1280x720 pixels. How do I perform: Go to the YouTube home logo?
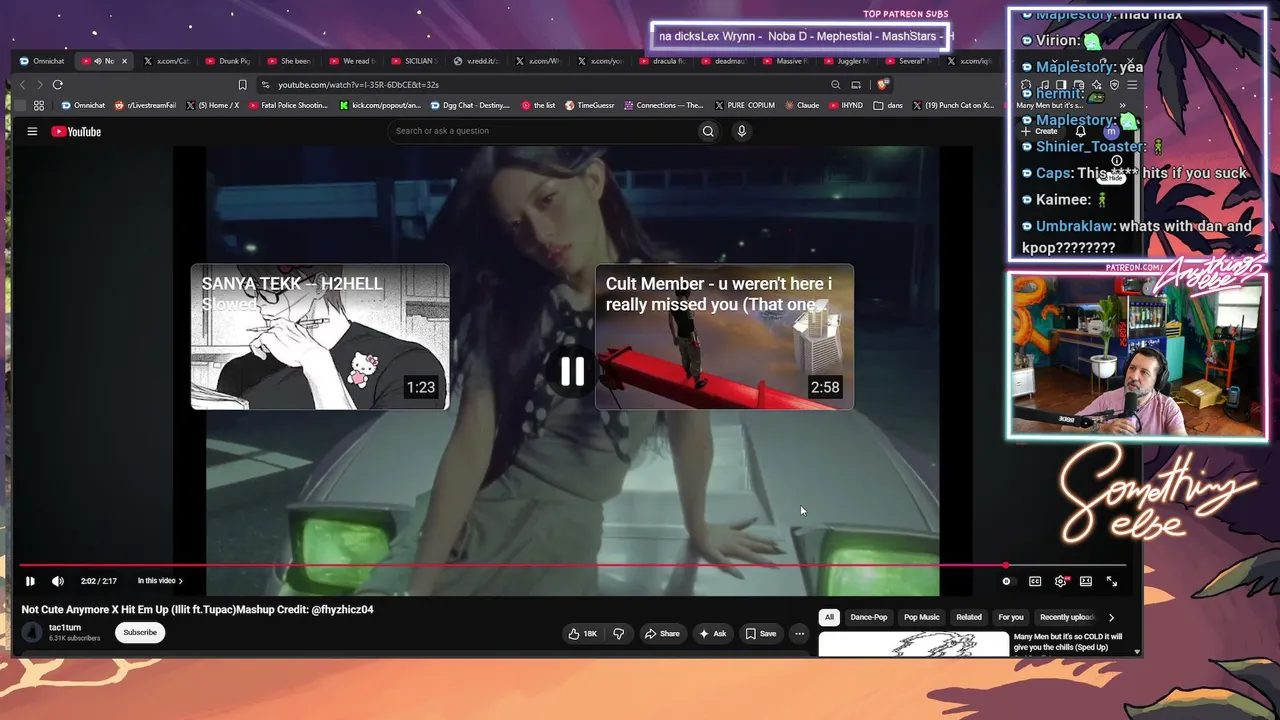[x=77, y=131]
